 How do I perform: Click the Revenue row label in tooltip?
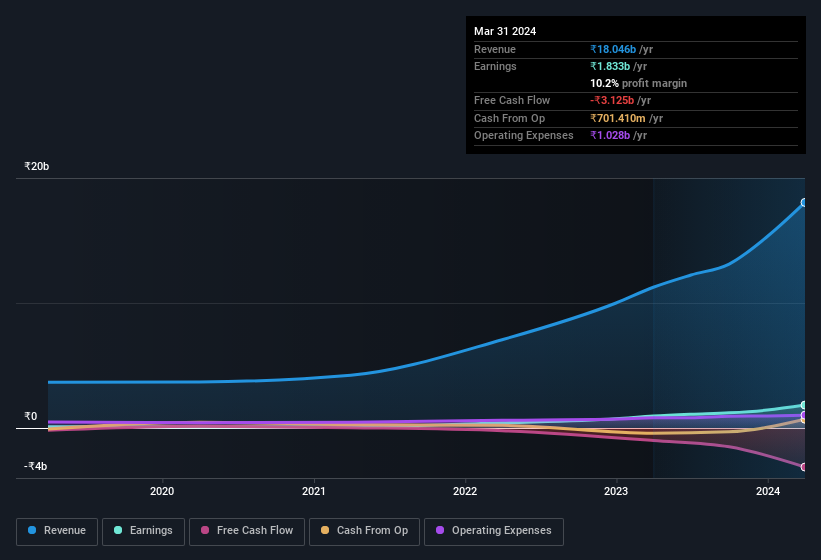coord(495,49)
